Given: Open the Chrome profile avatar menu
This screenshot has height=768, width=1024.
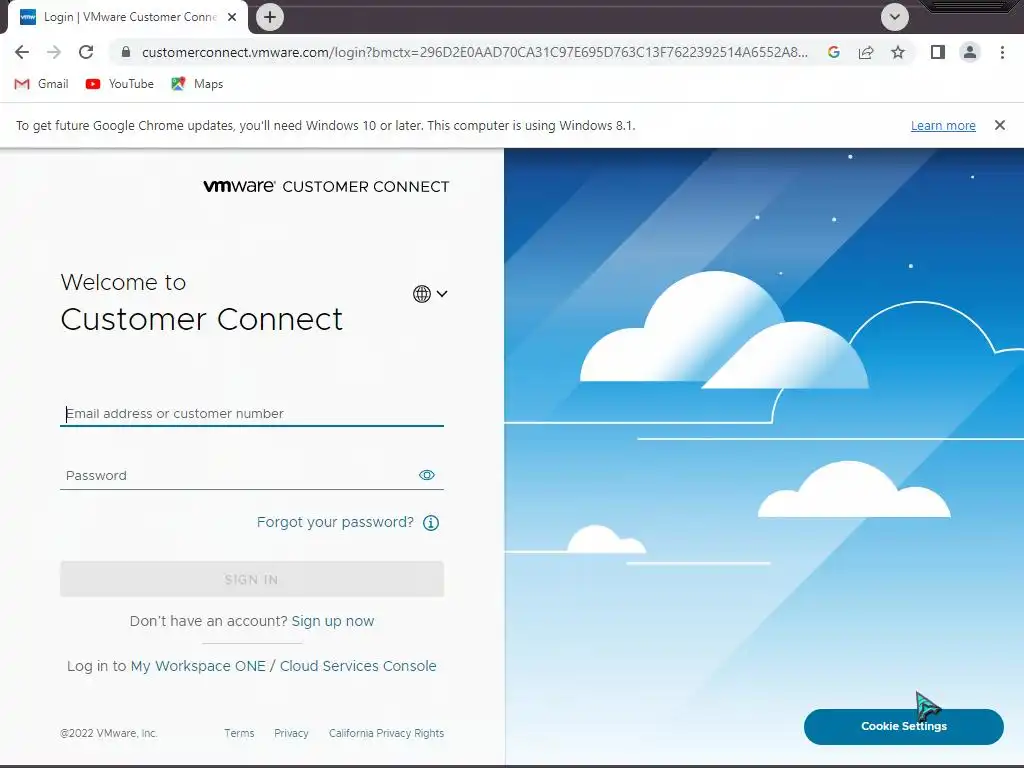Looking at the screenshot, I should pos(970,52).
